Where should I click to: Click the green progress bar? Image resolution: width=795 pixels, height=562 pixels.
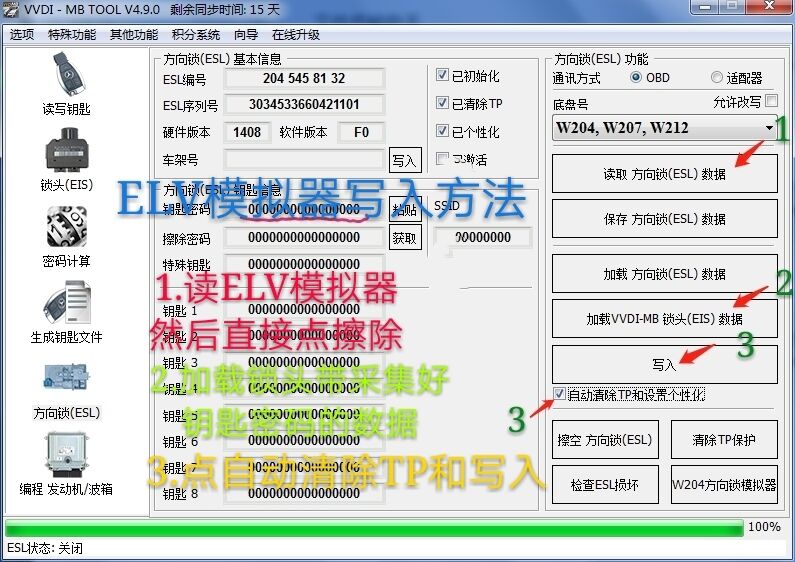(x=374, y=527)
